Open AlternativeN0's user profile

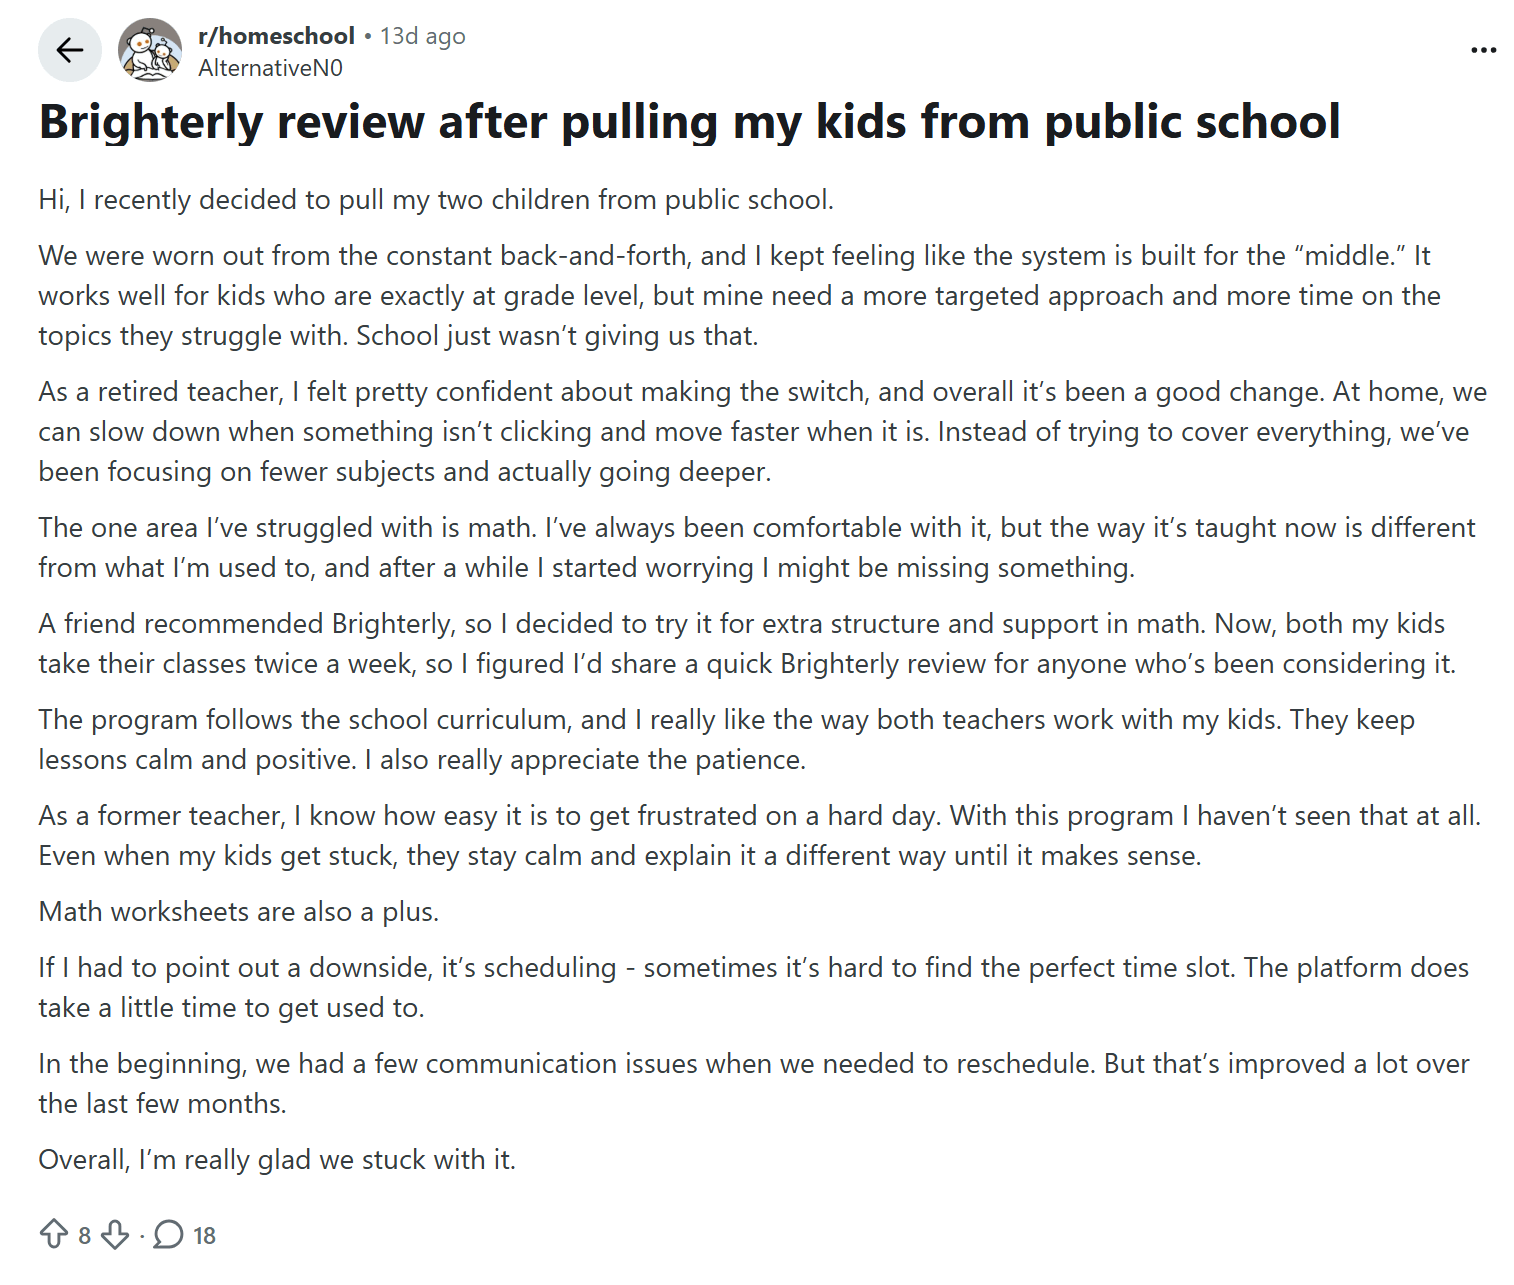coord(271,67)
